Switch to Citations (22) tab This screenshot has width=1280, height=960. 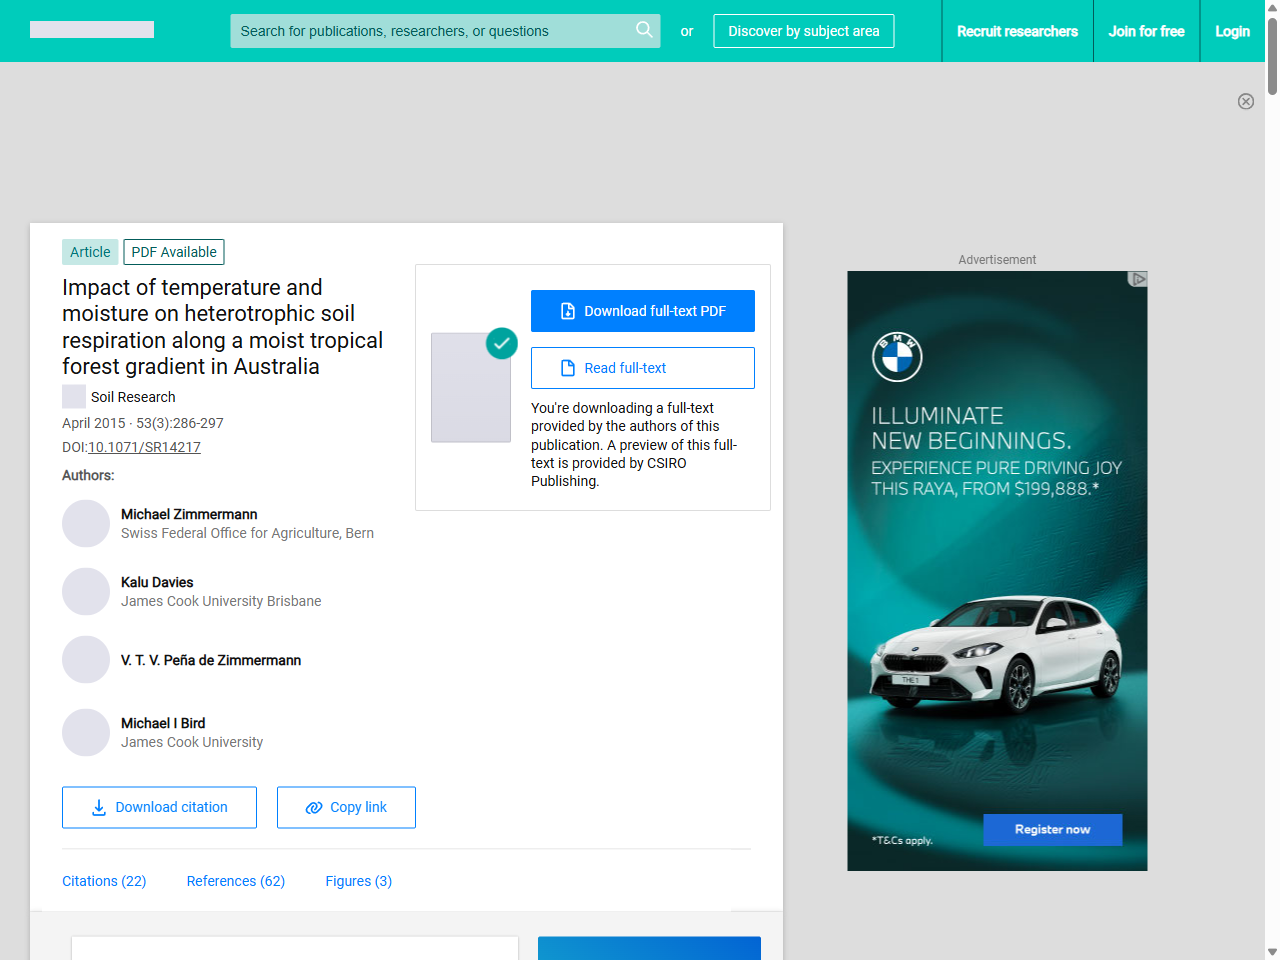(104, 881)
